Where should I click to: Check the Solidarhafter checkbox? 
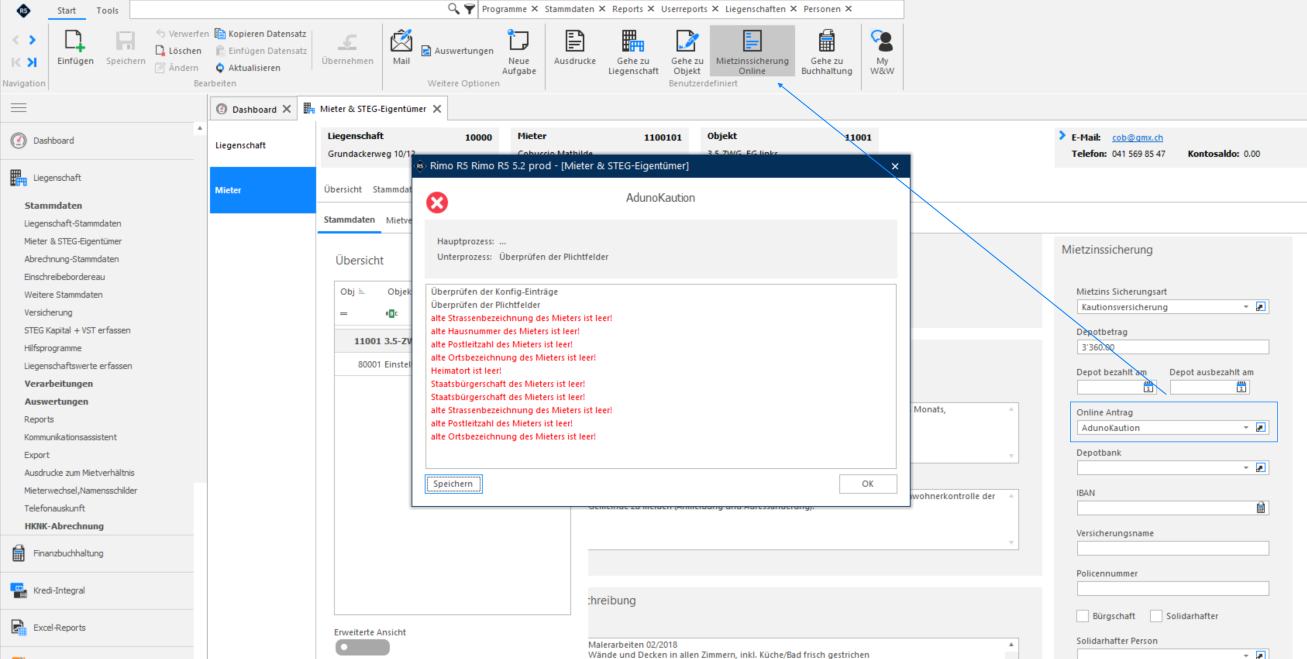click(1156, 616)
